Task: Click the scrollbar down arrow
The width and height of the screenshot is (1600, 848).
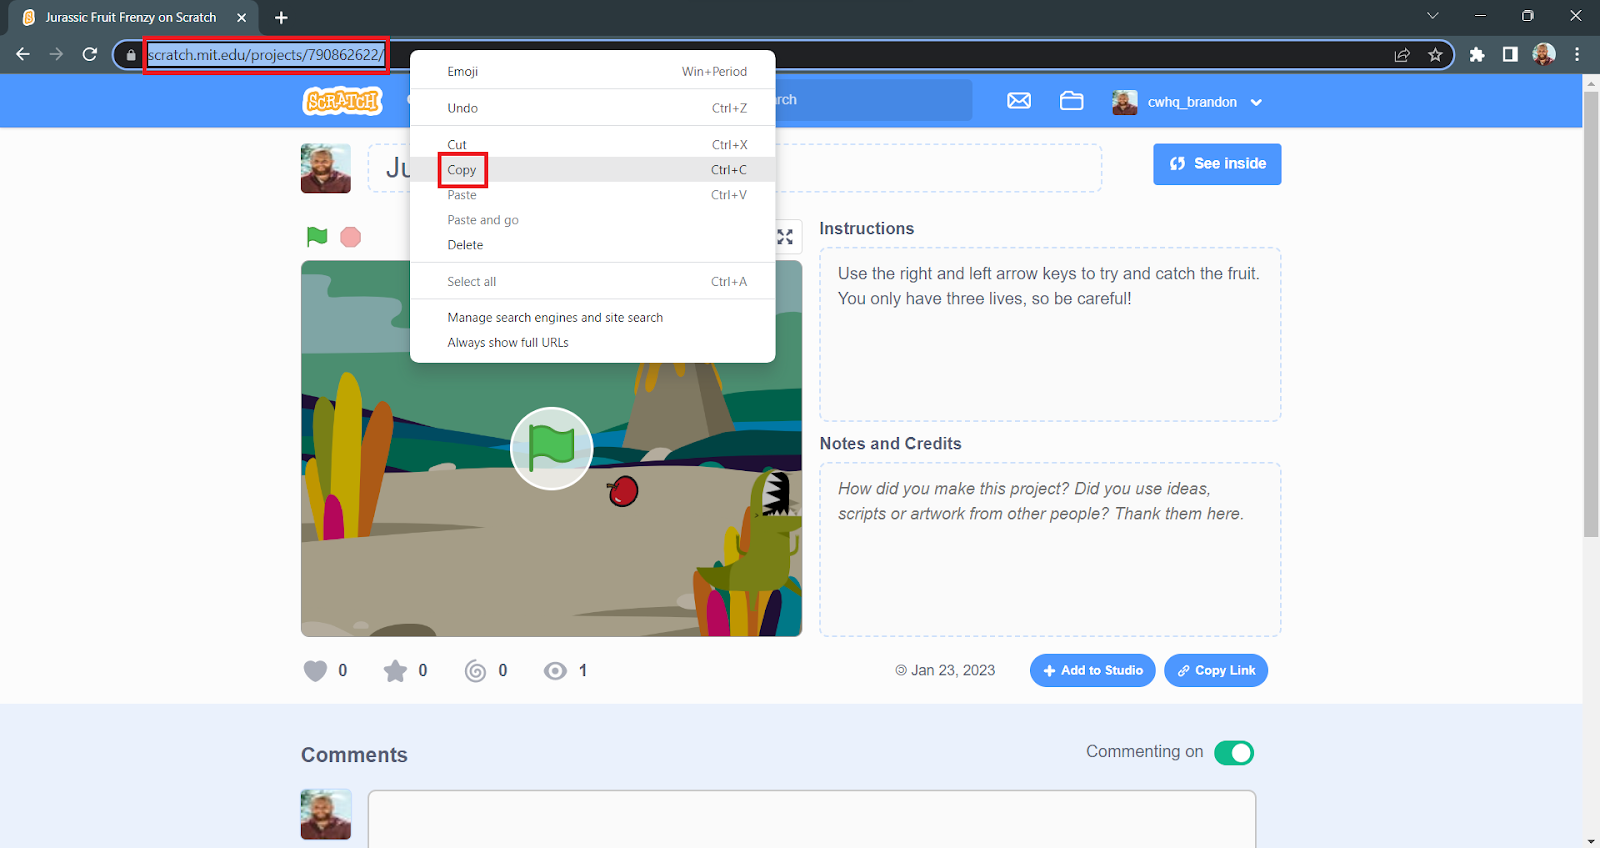Action: 1591,840
